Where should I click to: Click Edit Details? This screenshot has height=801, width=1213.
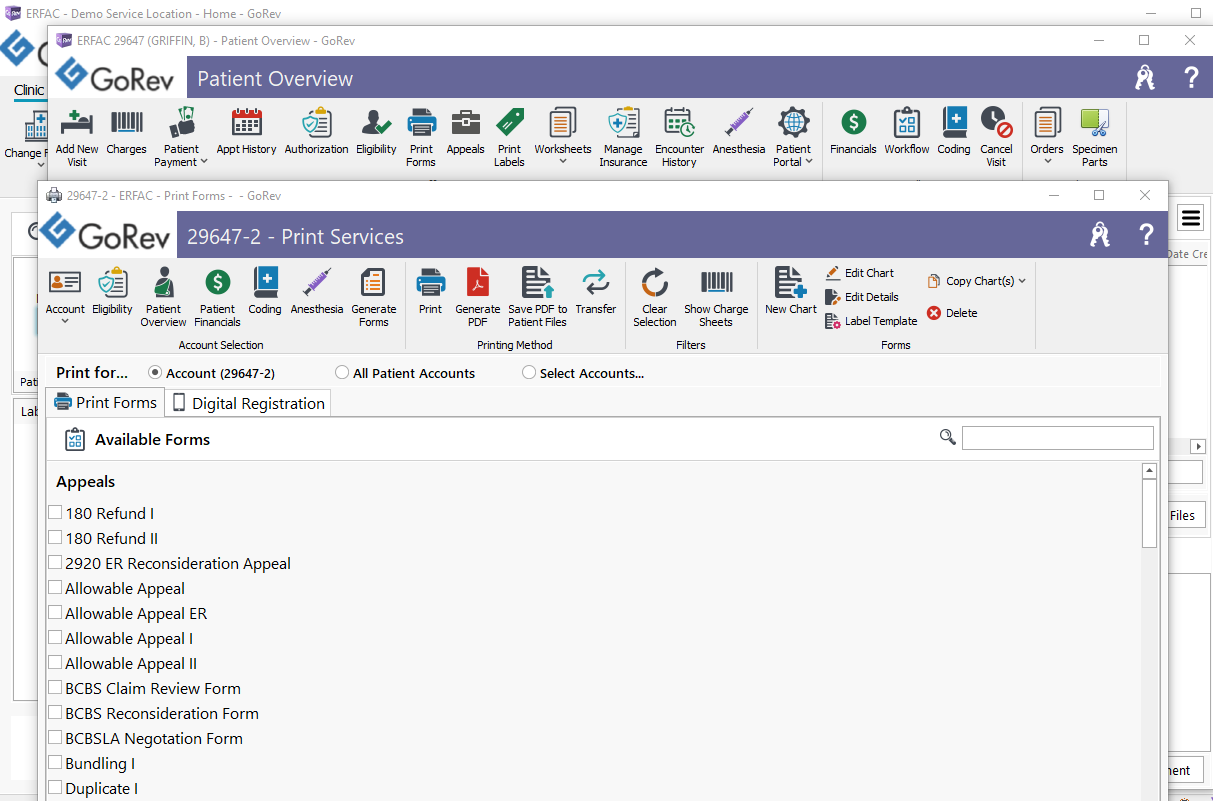click(861, 297)
